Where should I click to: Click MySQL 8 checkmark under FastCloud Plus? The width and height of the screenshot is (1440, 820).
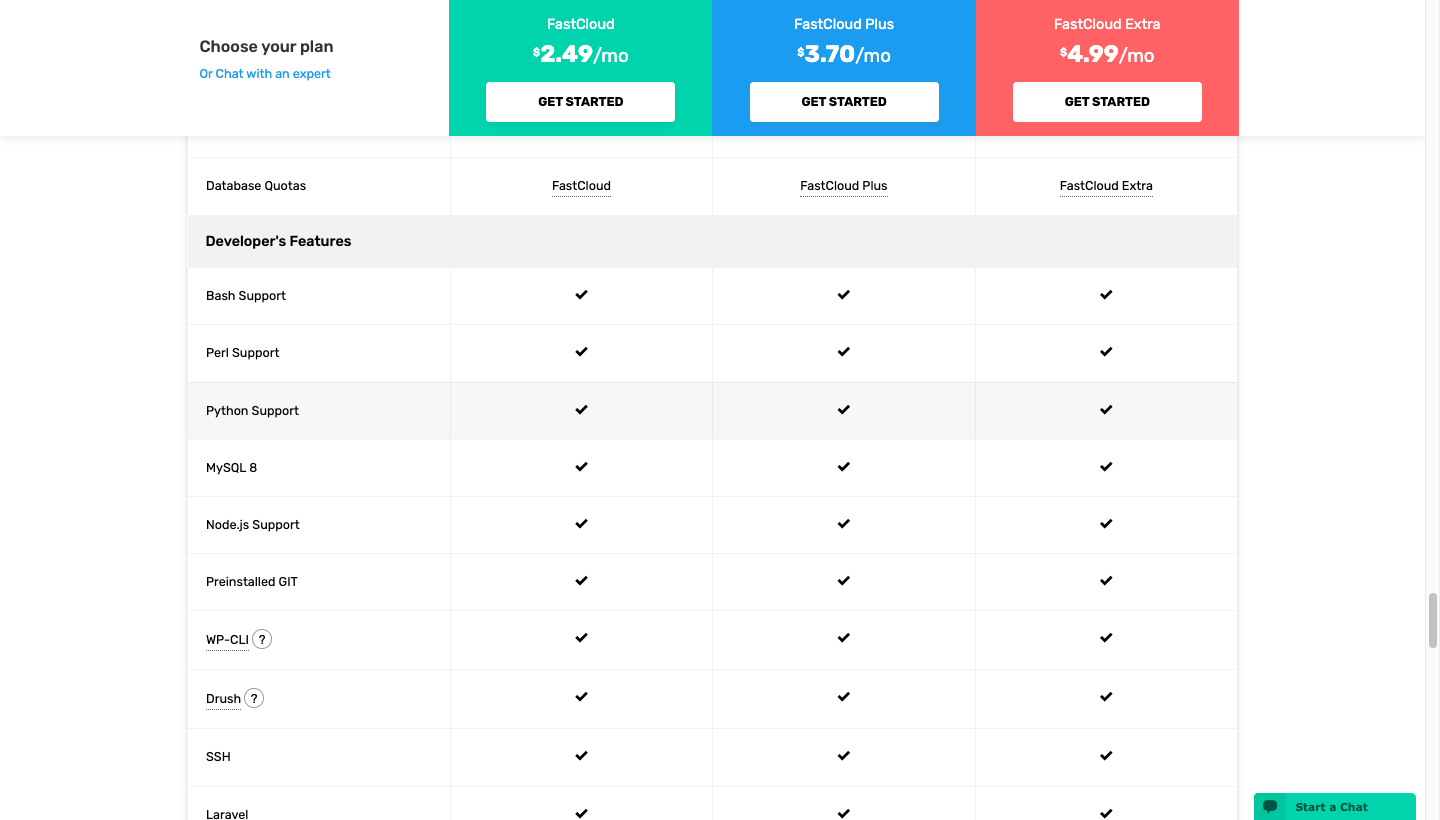tap(844, 467)
